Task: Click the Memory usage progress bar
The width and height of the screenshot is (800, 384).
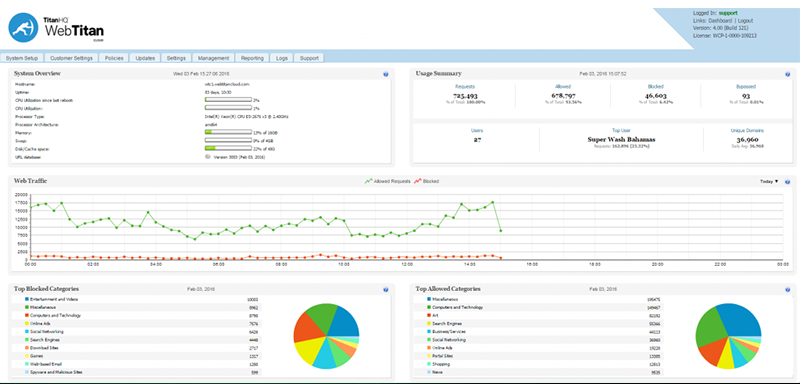Action: (x=228, y=133)
